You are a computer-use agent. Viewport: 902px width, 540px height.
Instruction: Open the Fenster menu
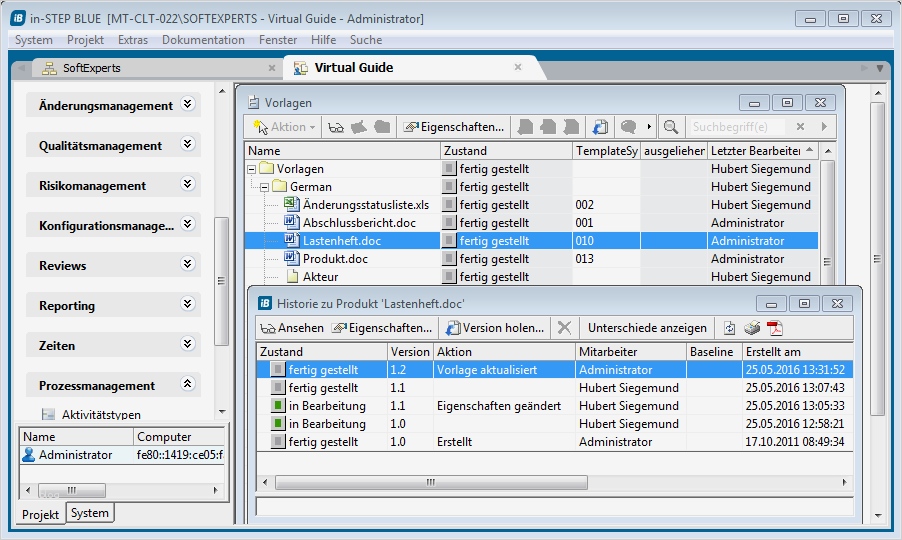[278, 40]
